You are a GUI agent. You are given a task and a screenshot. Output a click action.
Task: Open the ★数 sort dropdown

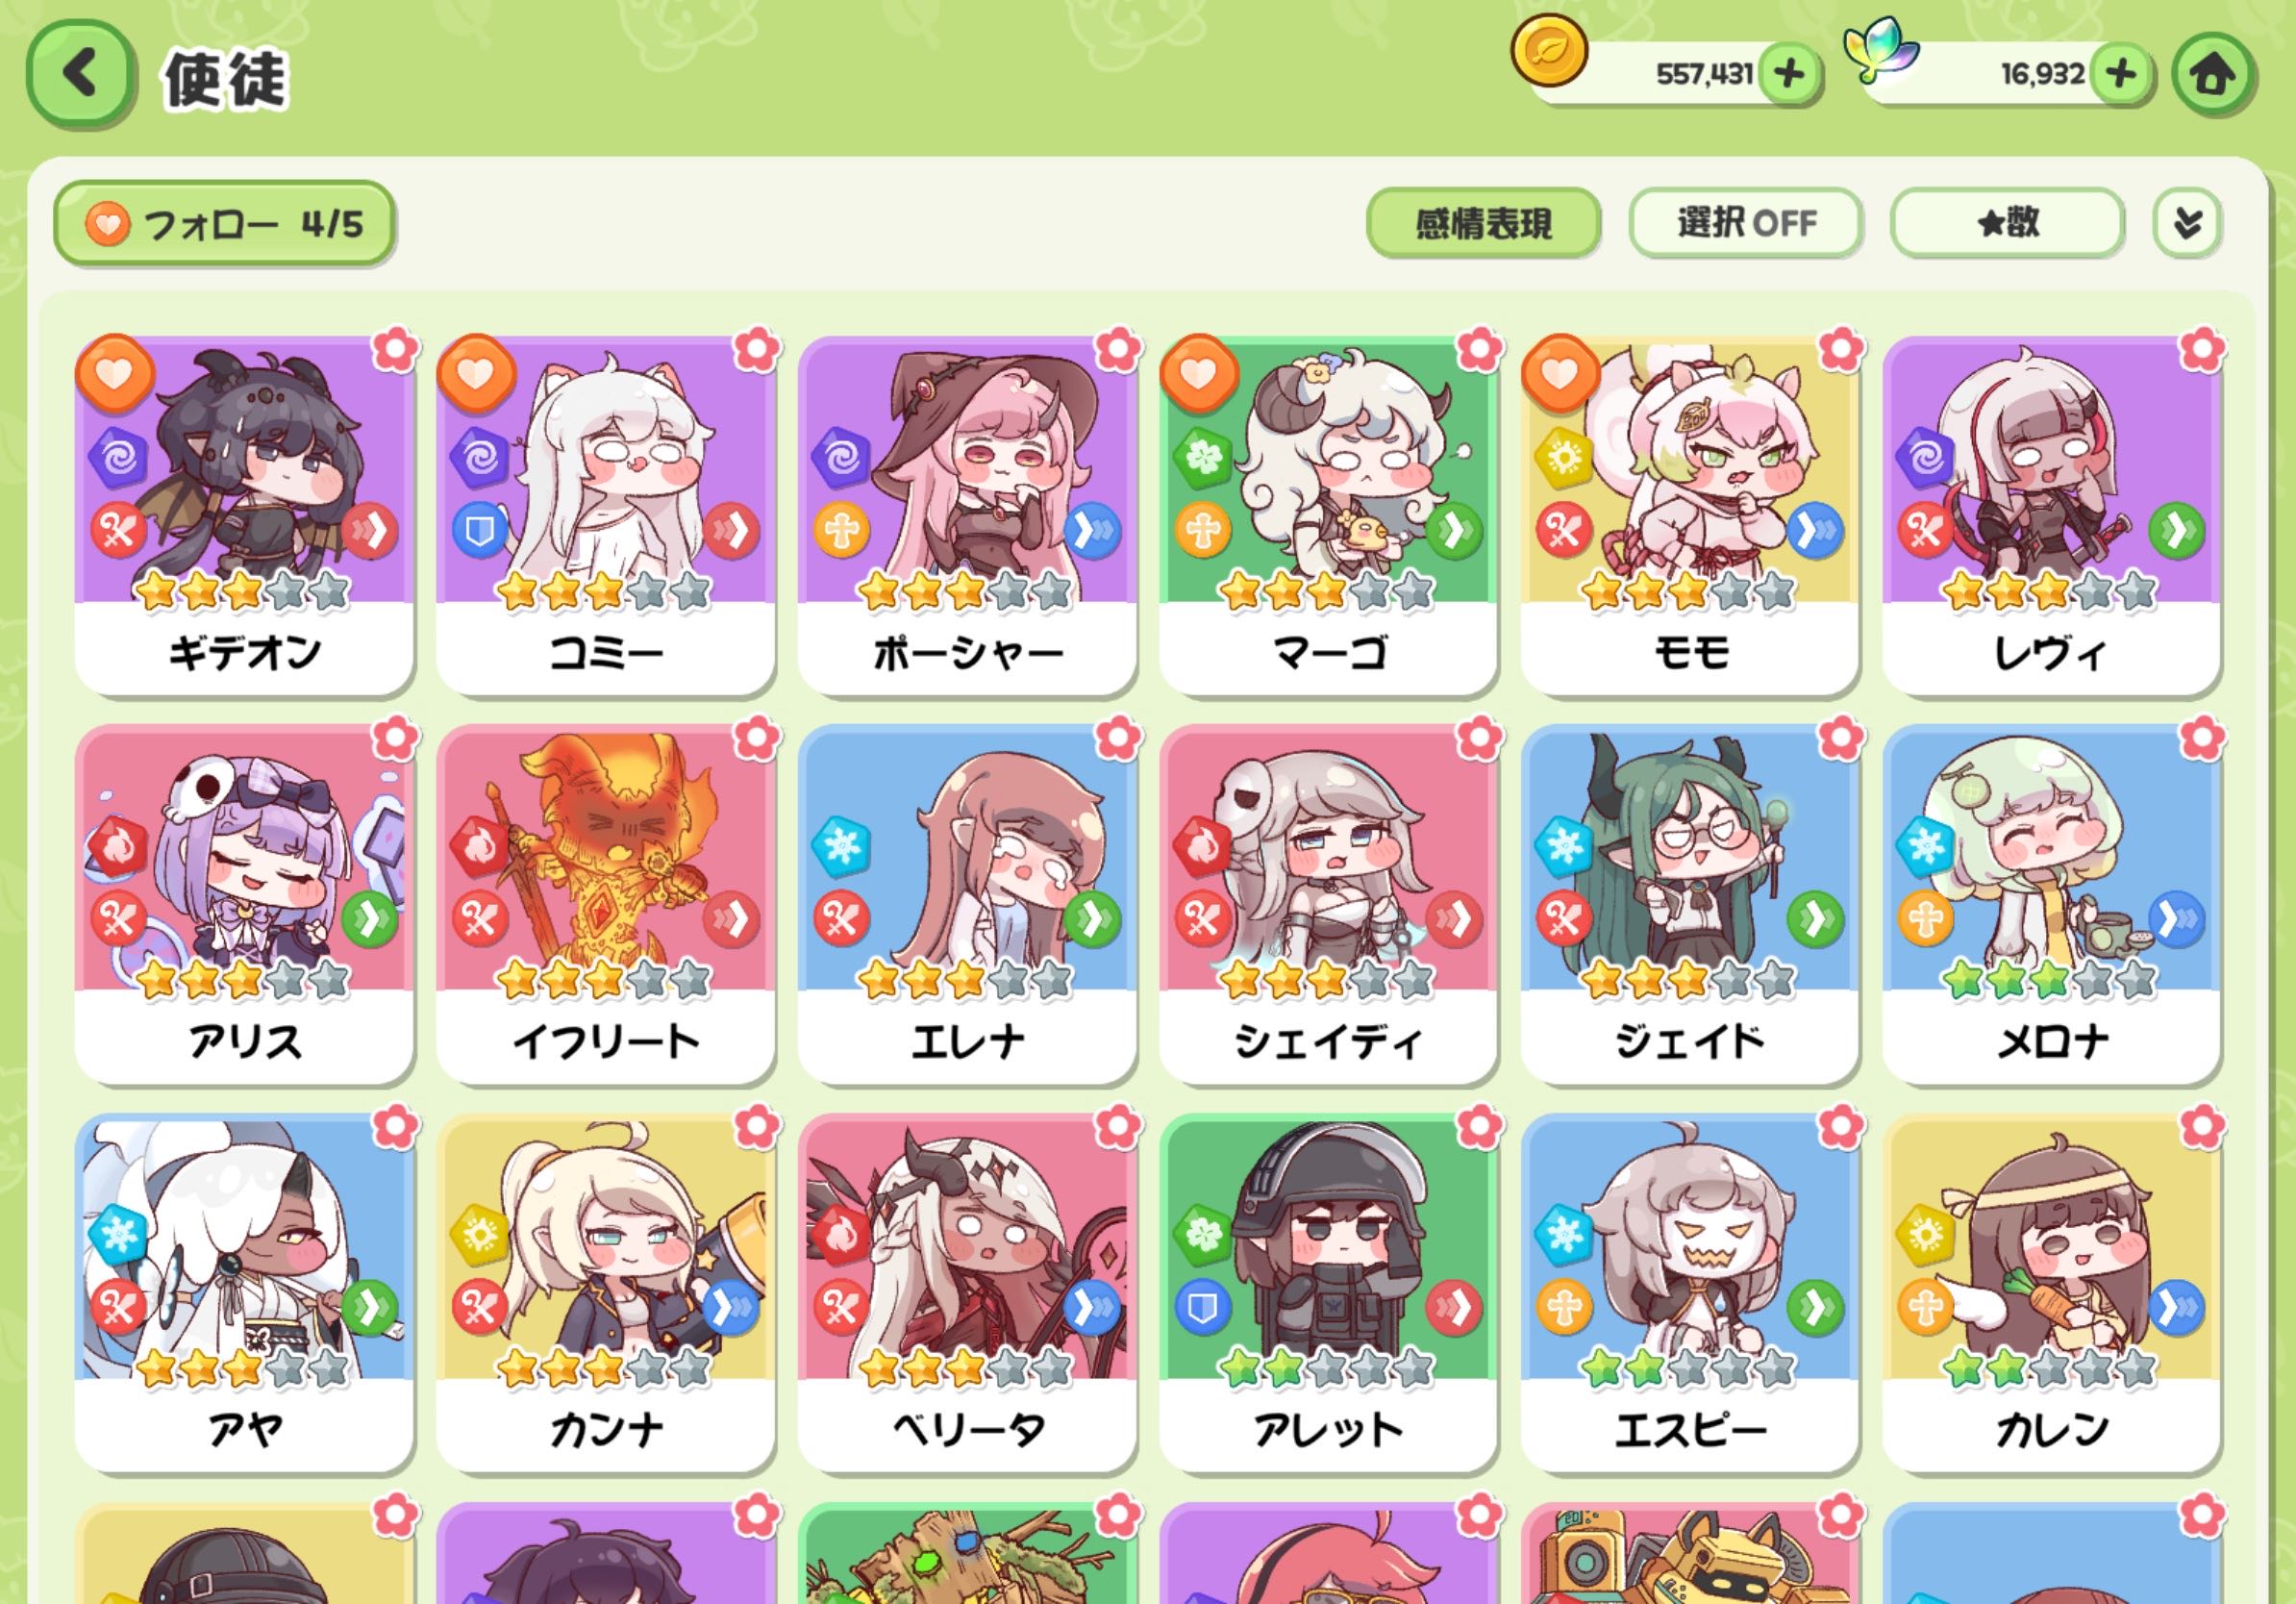[x=2007, y=223]
